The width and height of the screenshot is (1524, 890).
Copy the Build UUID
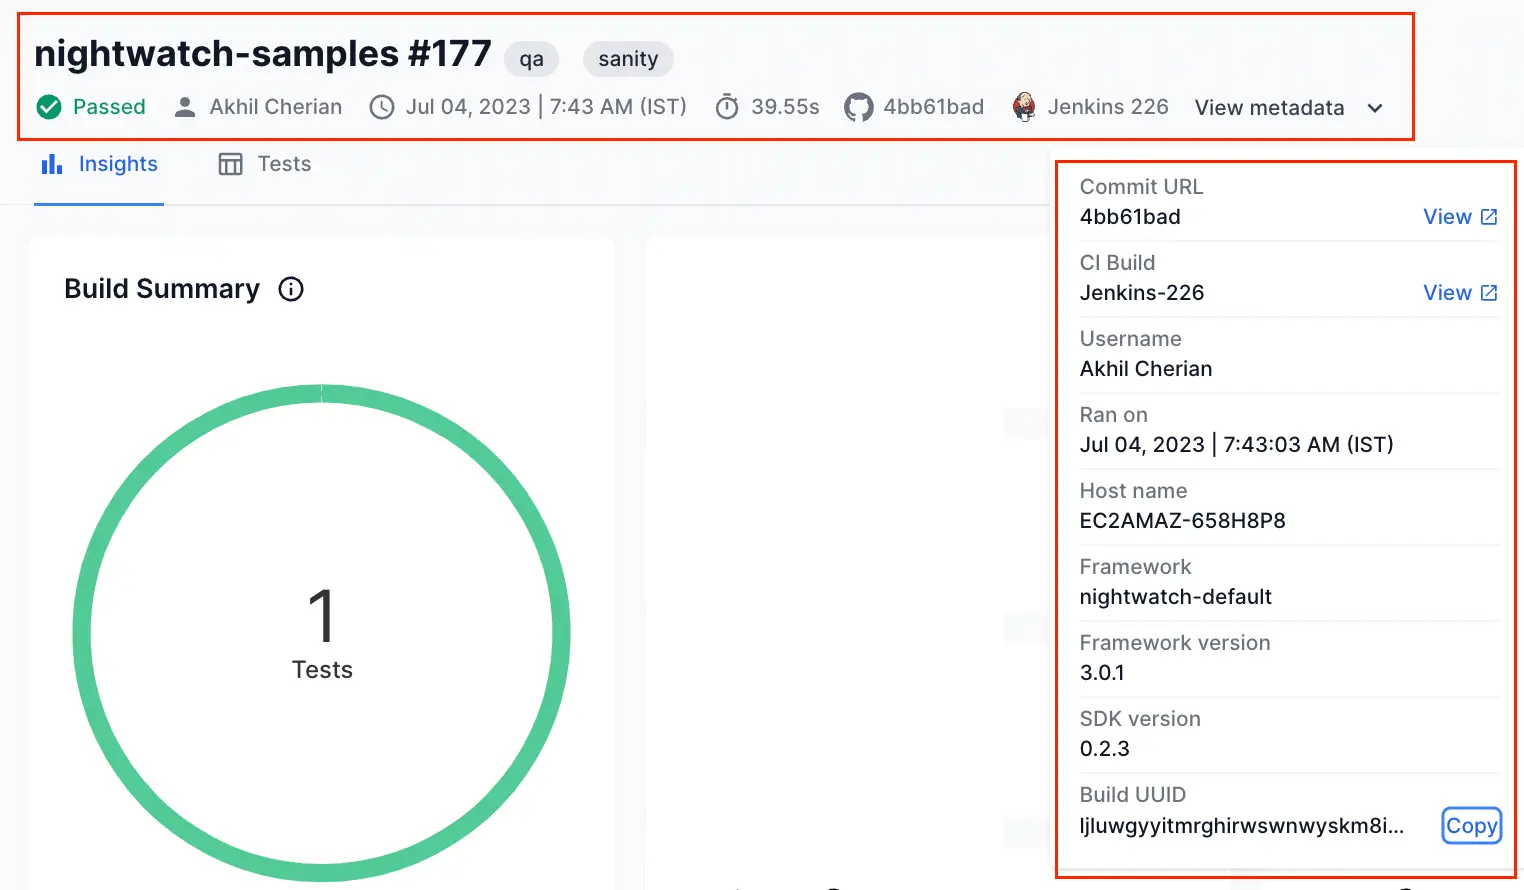1471,826
